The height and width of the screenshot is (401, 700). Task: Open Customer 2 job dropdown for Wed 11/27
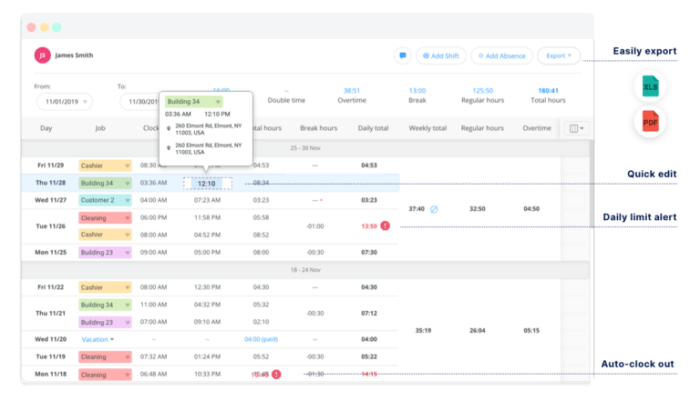[105, 200]
